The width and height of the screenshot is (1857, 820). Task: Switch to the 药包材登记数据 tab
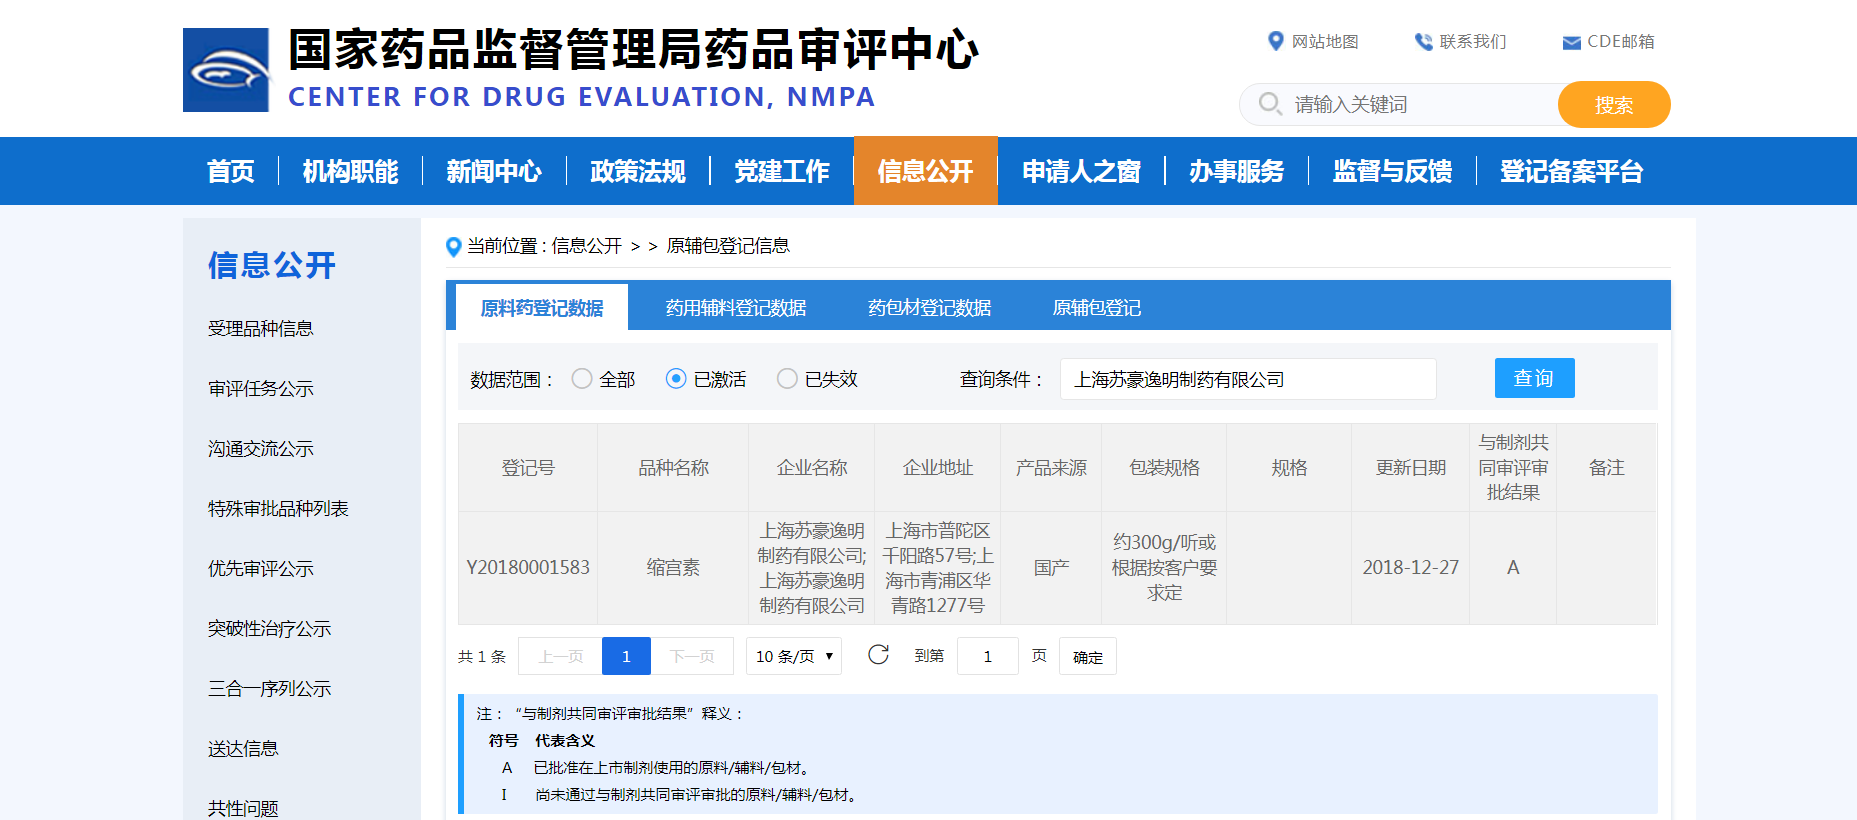click(x=929, y=308)
